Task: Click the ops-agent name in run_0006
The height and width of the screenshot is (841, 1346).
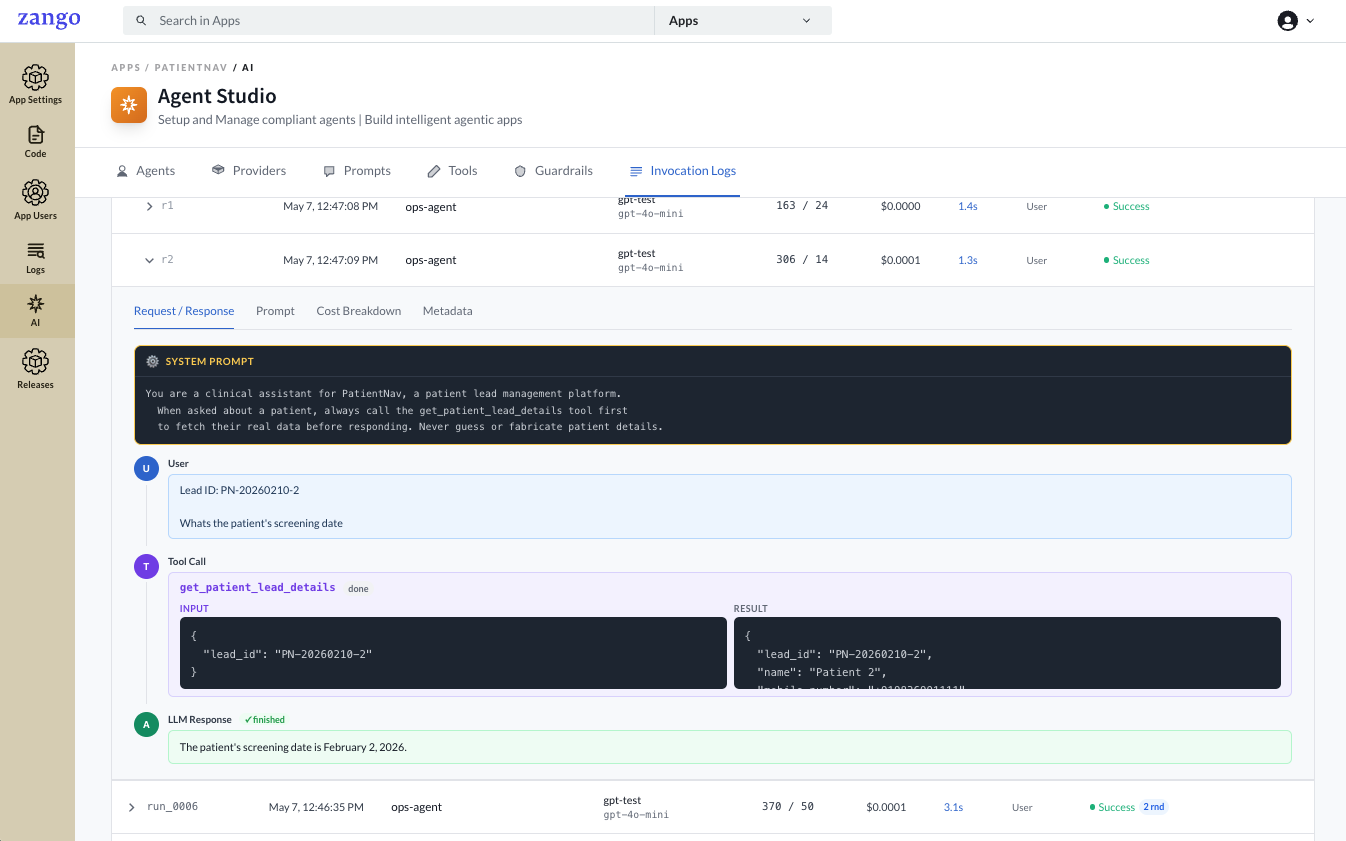Action: [x=417, y=807]
